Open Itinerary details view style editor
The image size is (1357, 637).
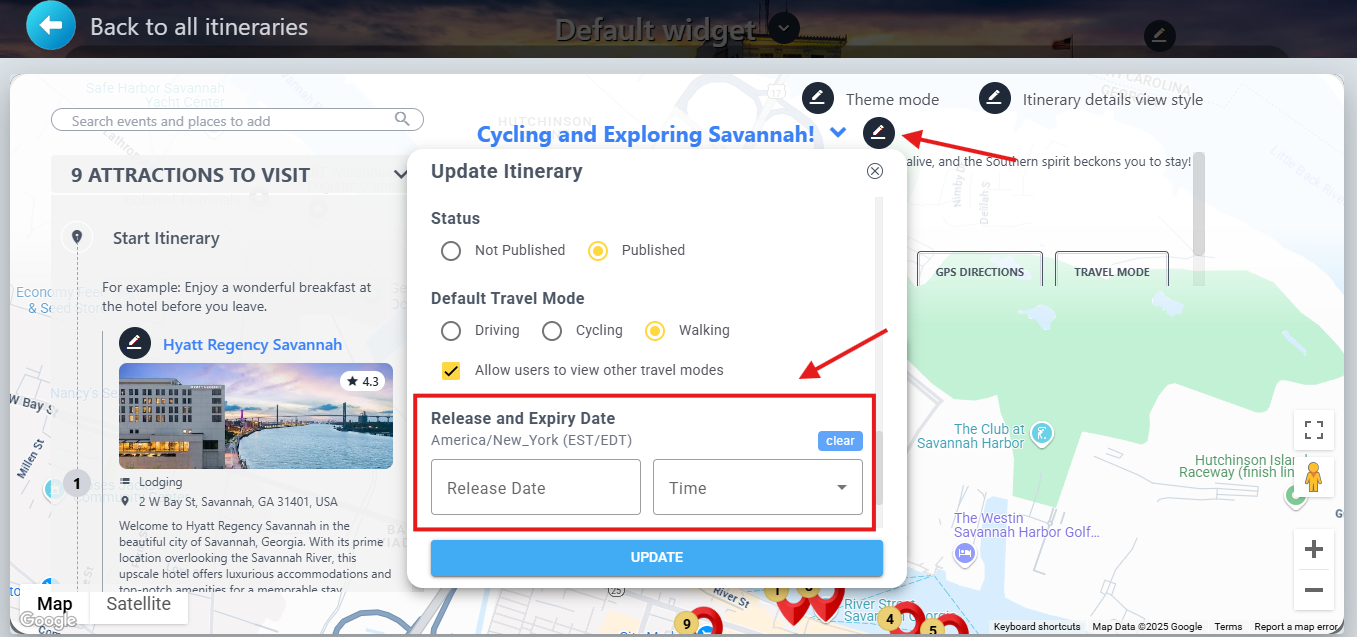pyautogui.click(x=995, y=98)
